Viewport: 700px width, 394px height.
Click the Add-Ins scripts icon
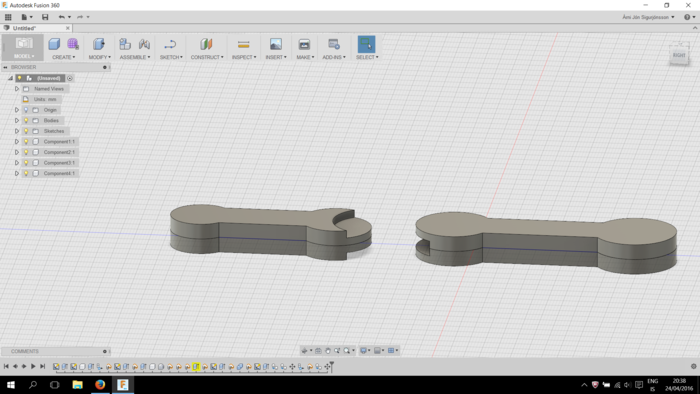click(x=333, y=44)
